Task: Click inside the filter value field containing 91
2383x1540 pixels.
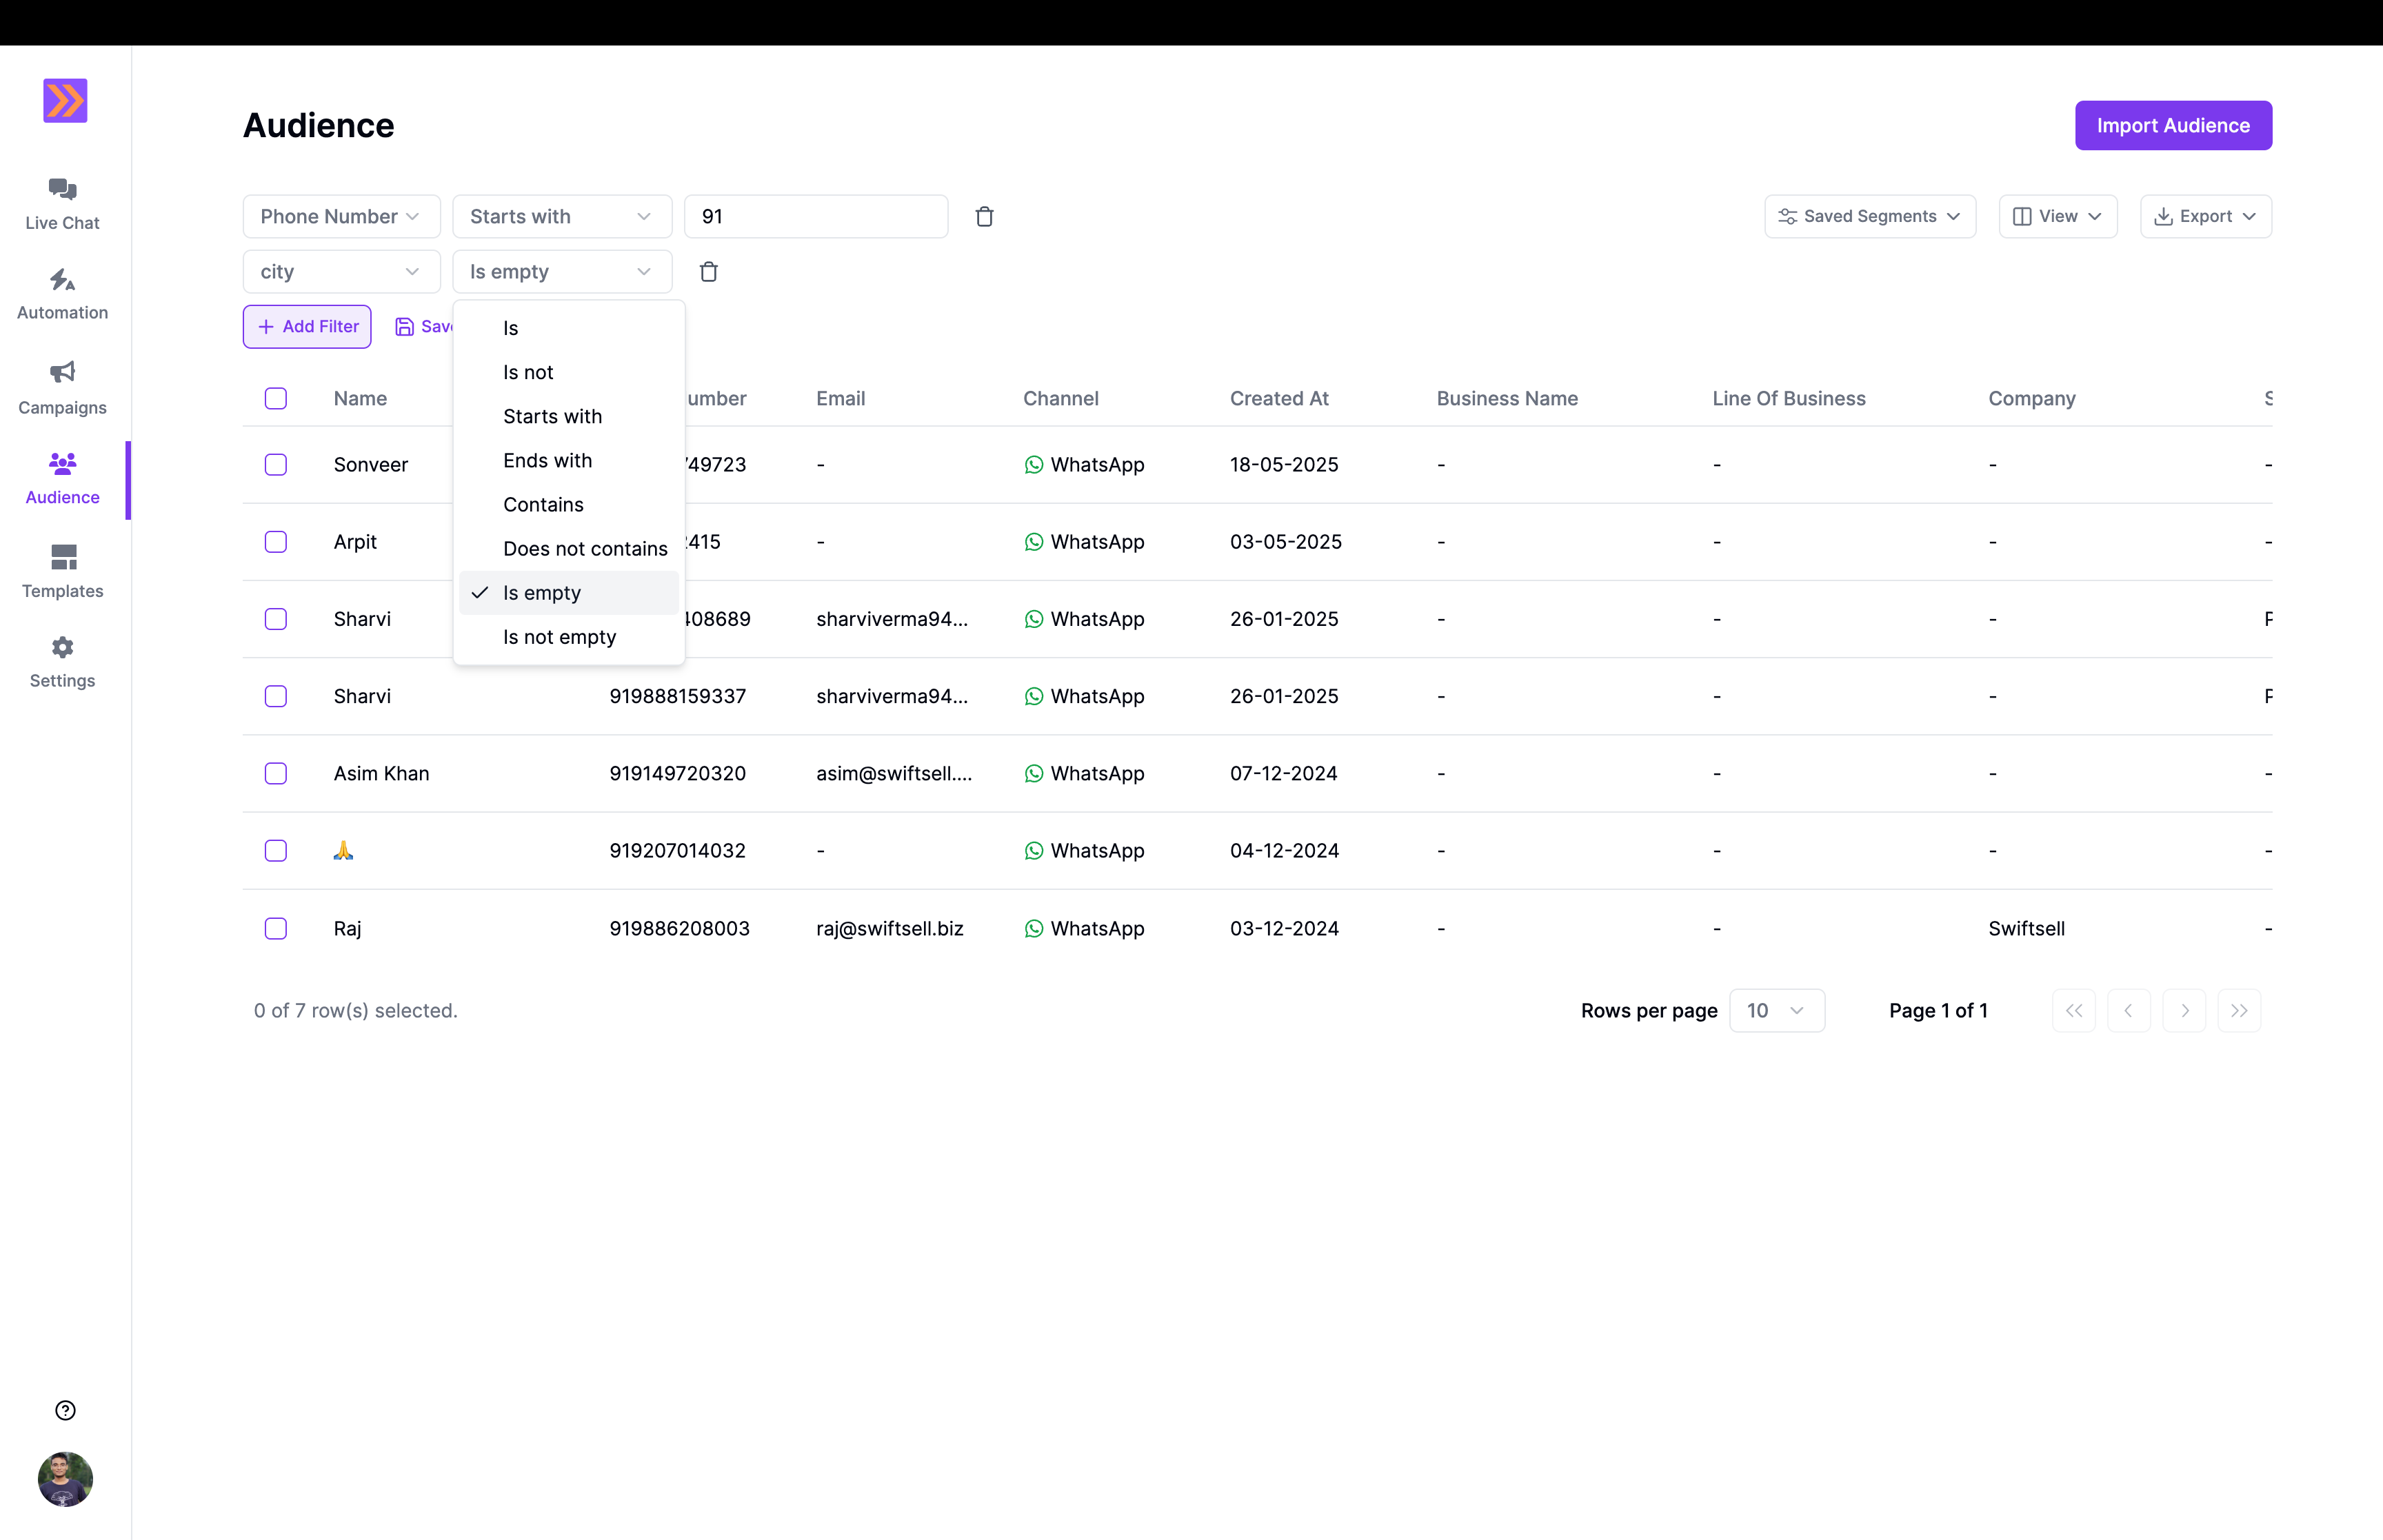Action: tap(816, 216)
